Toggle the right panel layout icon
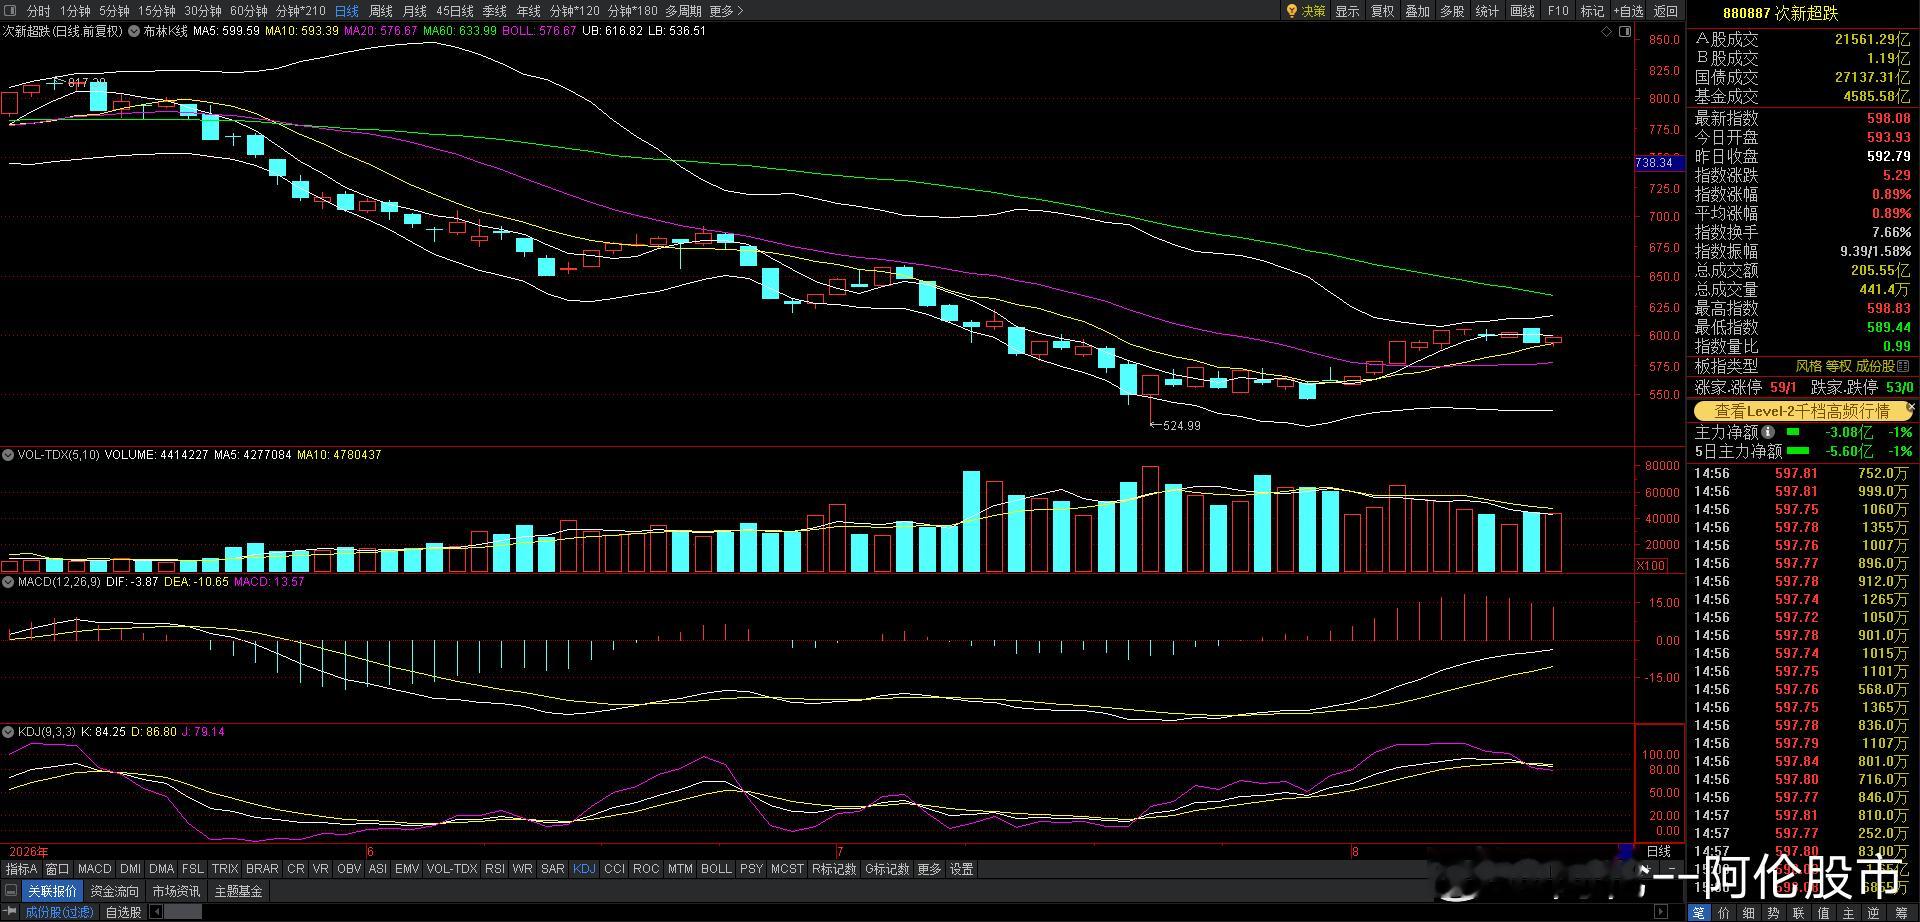Image resolution: width=1920 pixels, height=922 pixels. (1625, 31)
